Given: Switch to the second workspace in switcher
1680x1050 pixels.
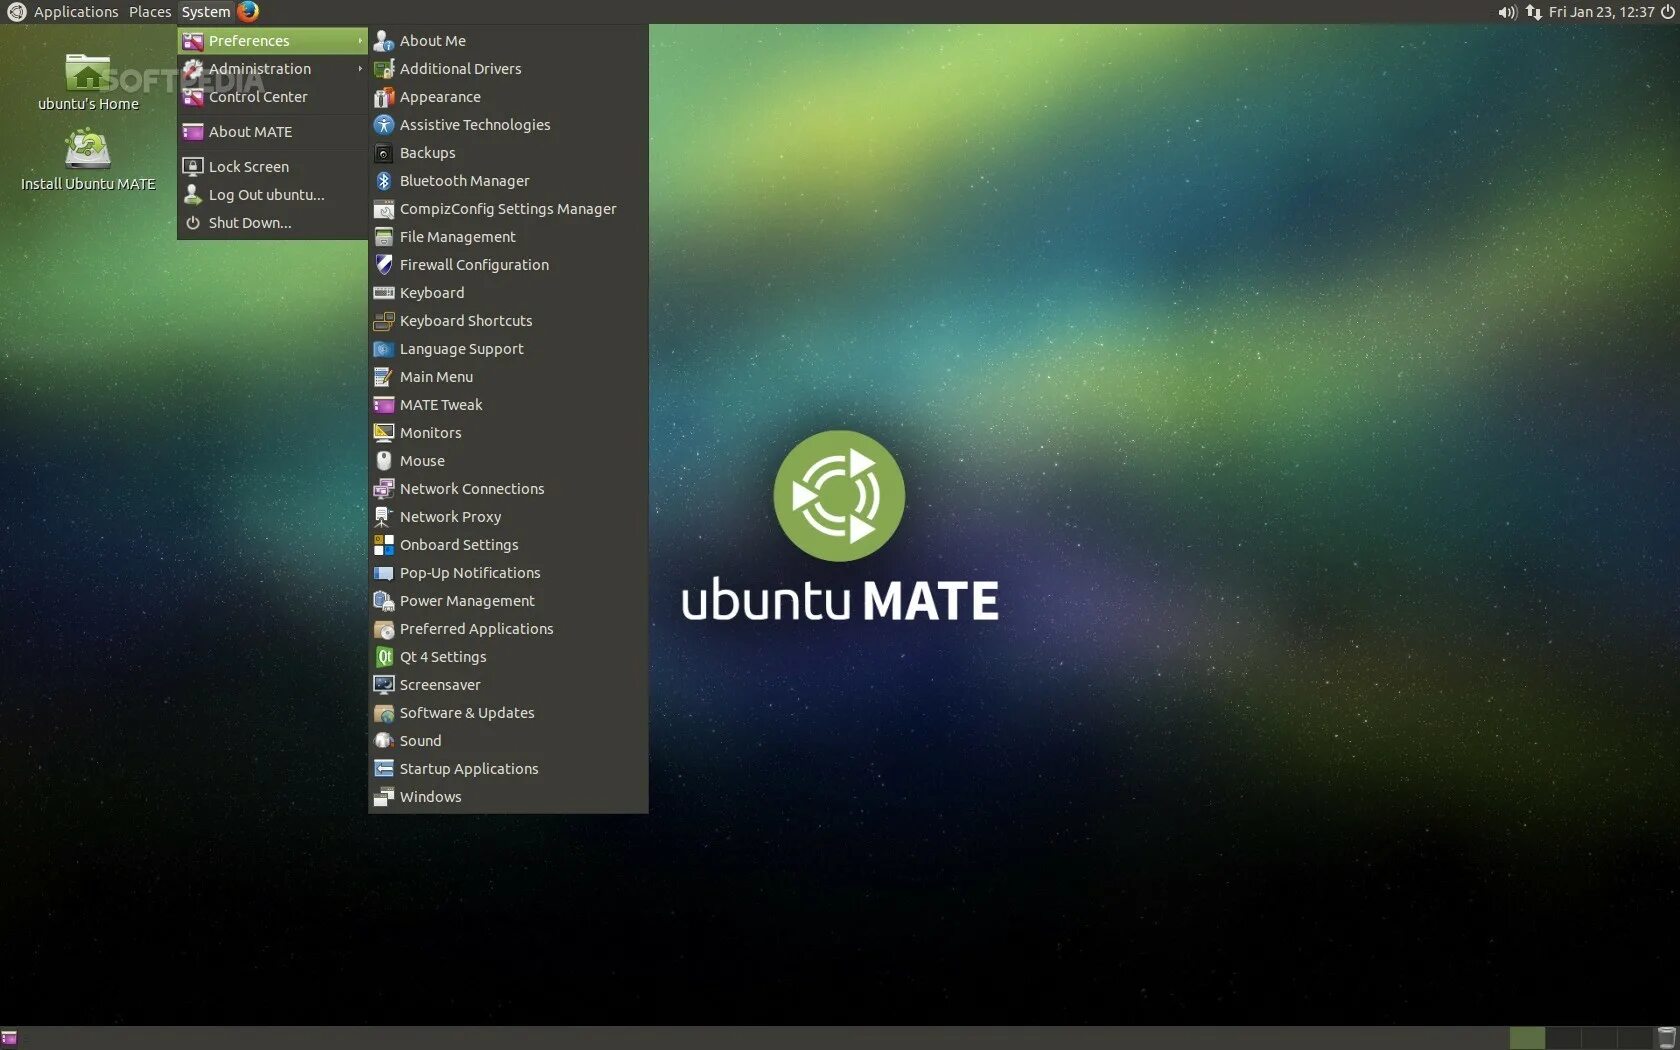Looking at the screenshot, I should click(1562, 1038).
